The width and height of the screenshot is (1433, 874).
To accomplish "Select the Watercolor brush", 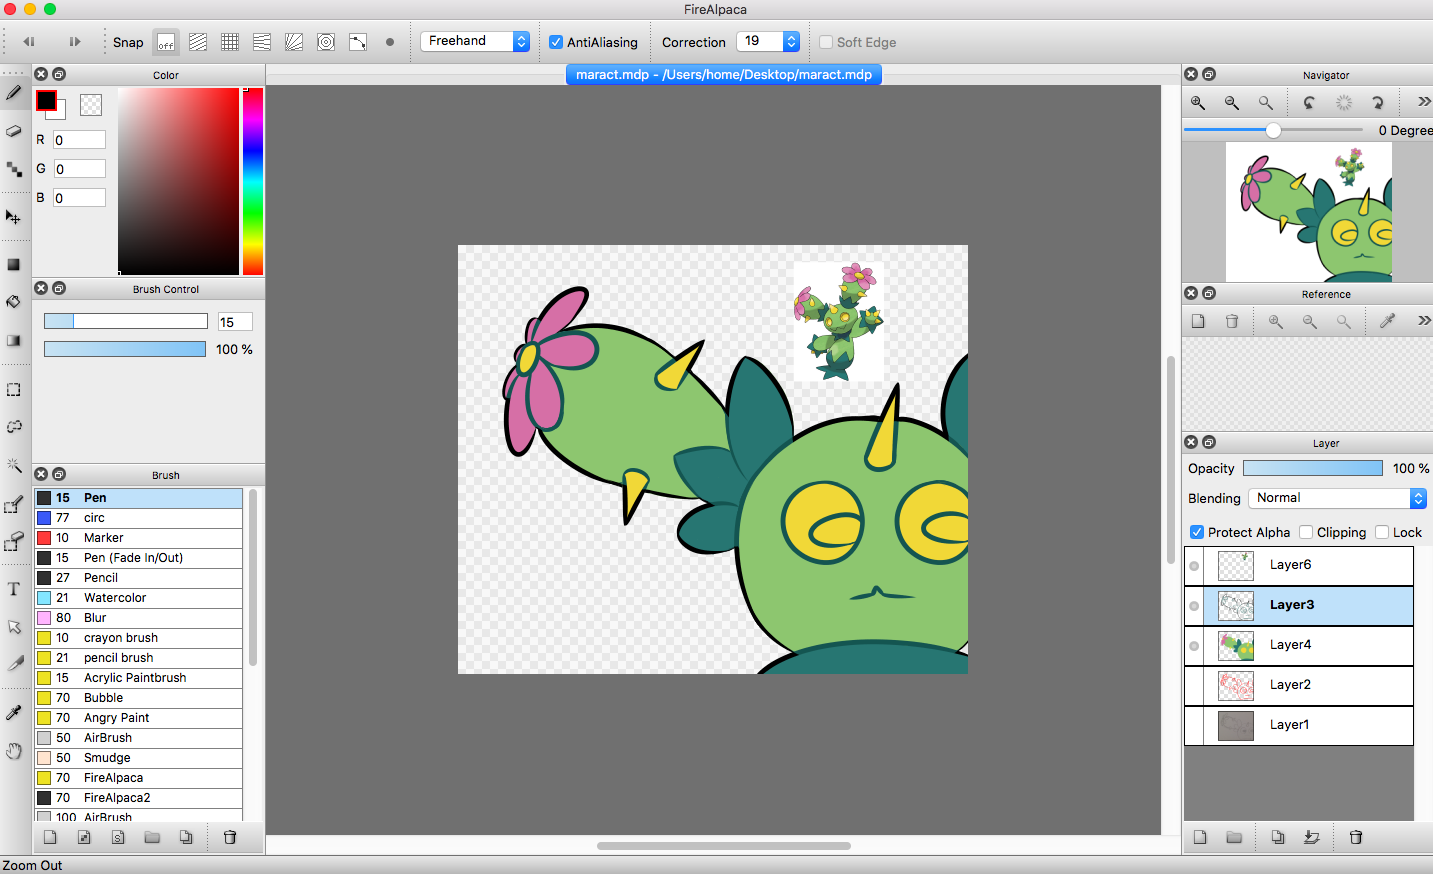I will (139, 598).
